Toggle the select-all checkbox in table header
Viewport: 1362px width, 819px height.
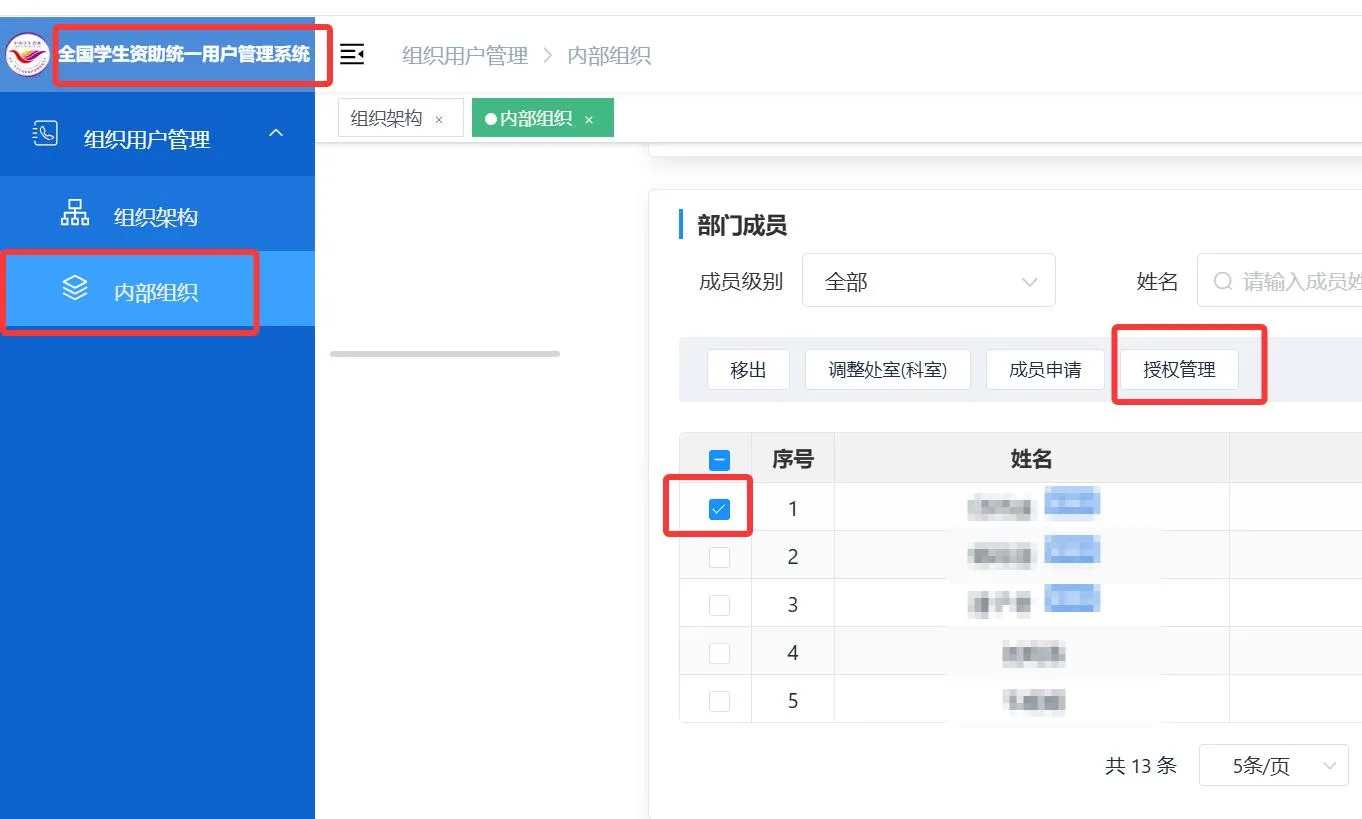coord(719,460)
